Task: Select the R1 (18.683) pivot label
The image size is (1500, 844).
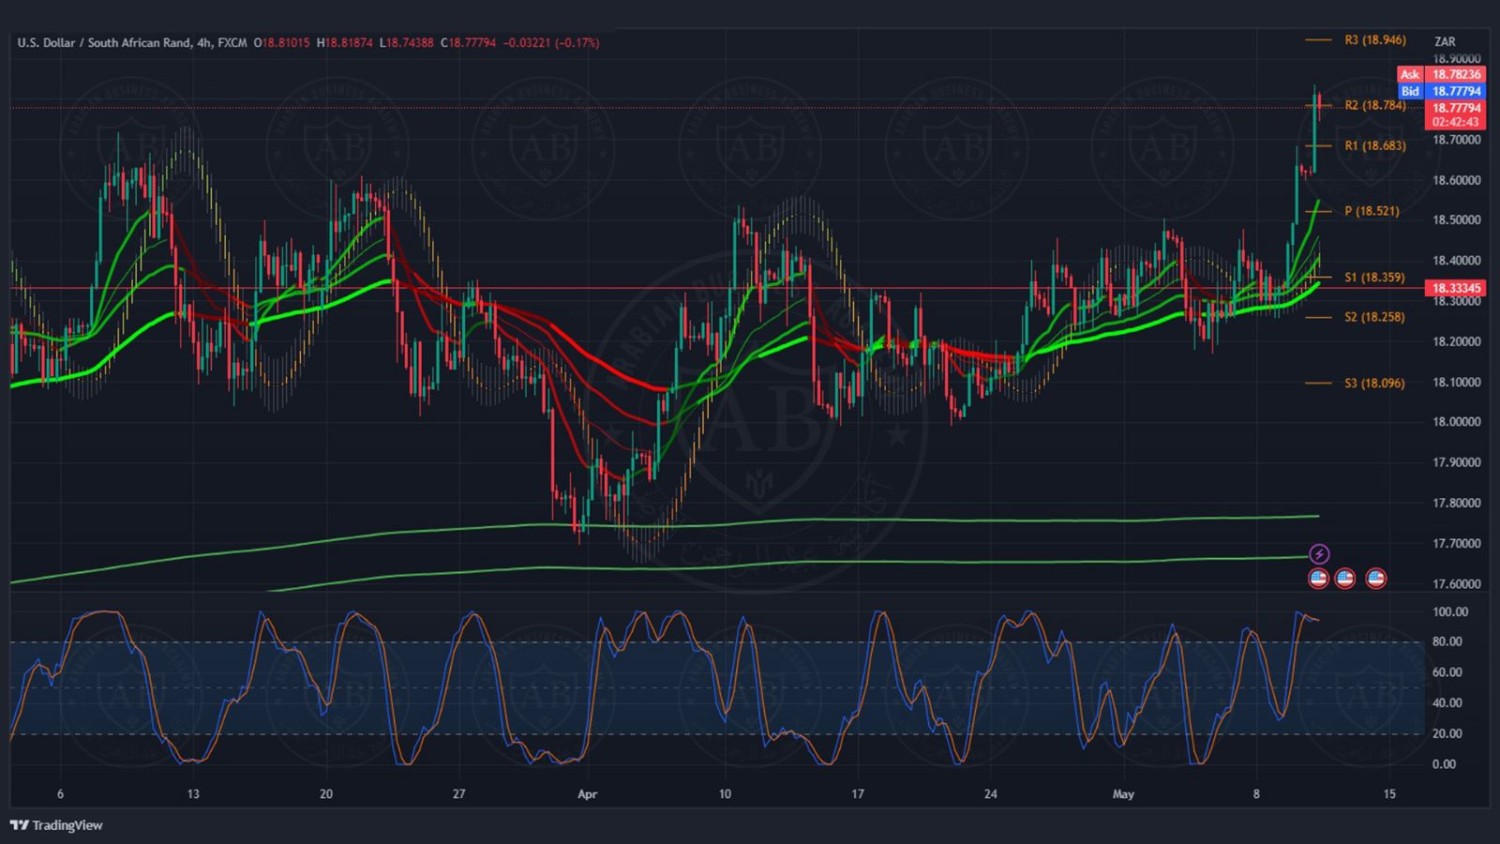Action: coord(1375,146)
